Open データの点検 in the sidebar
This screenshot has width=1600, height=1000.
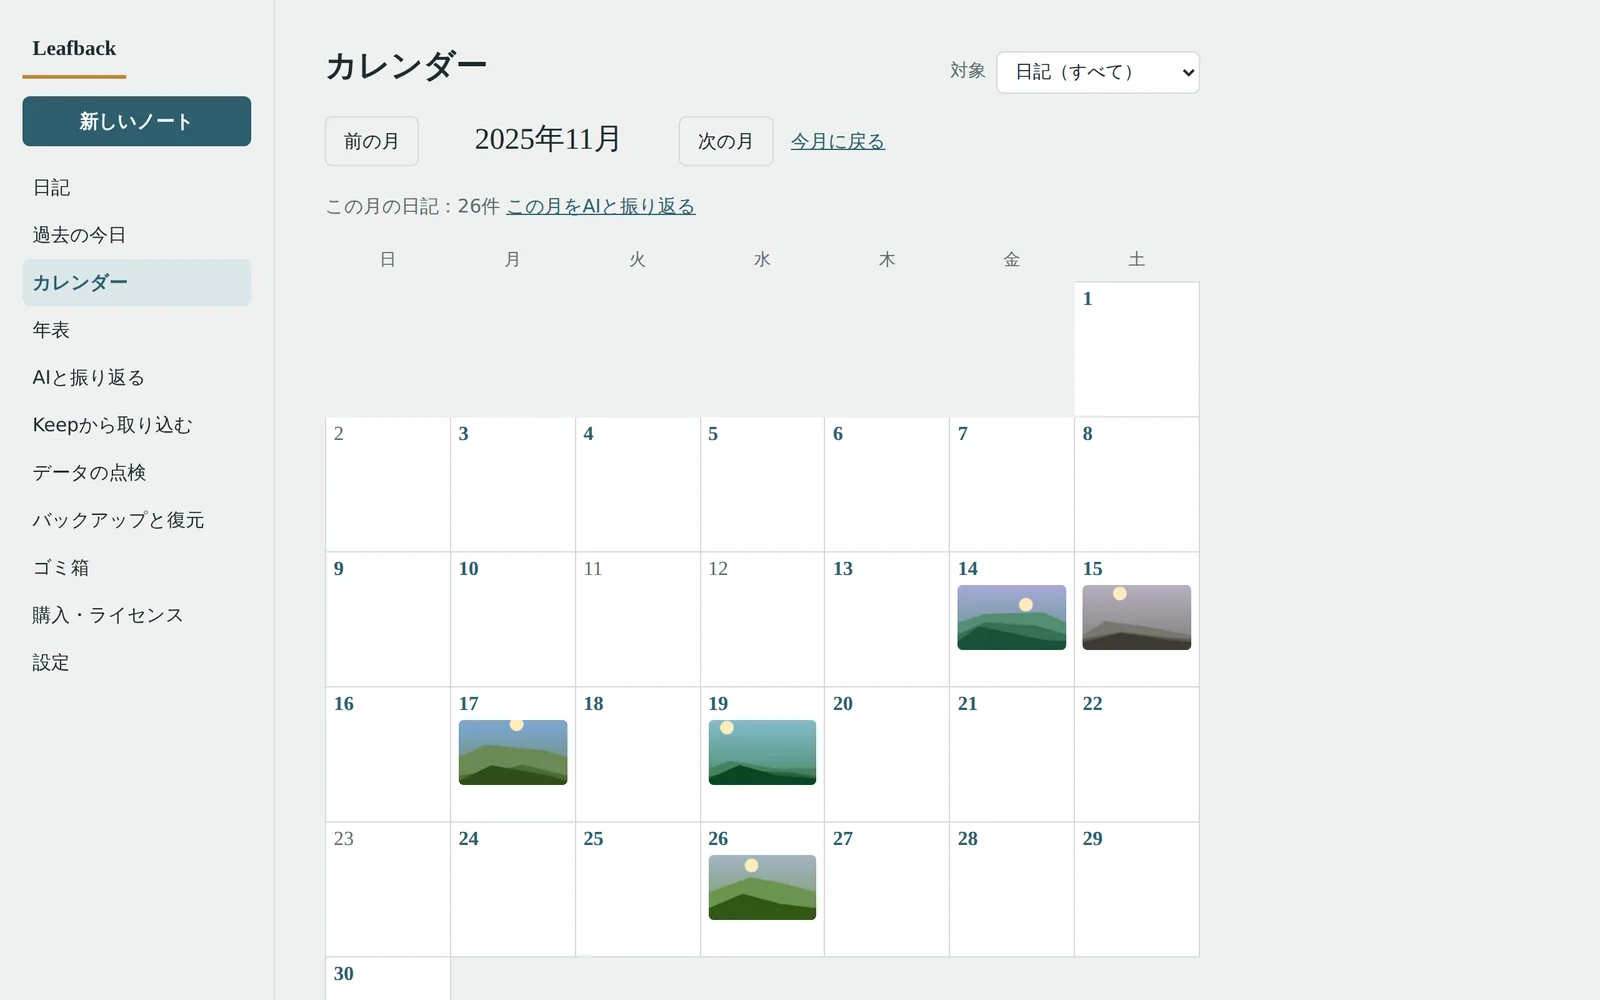pyautogui.click(x=137, y=473)
